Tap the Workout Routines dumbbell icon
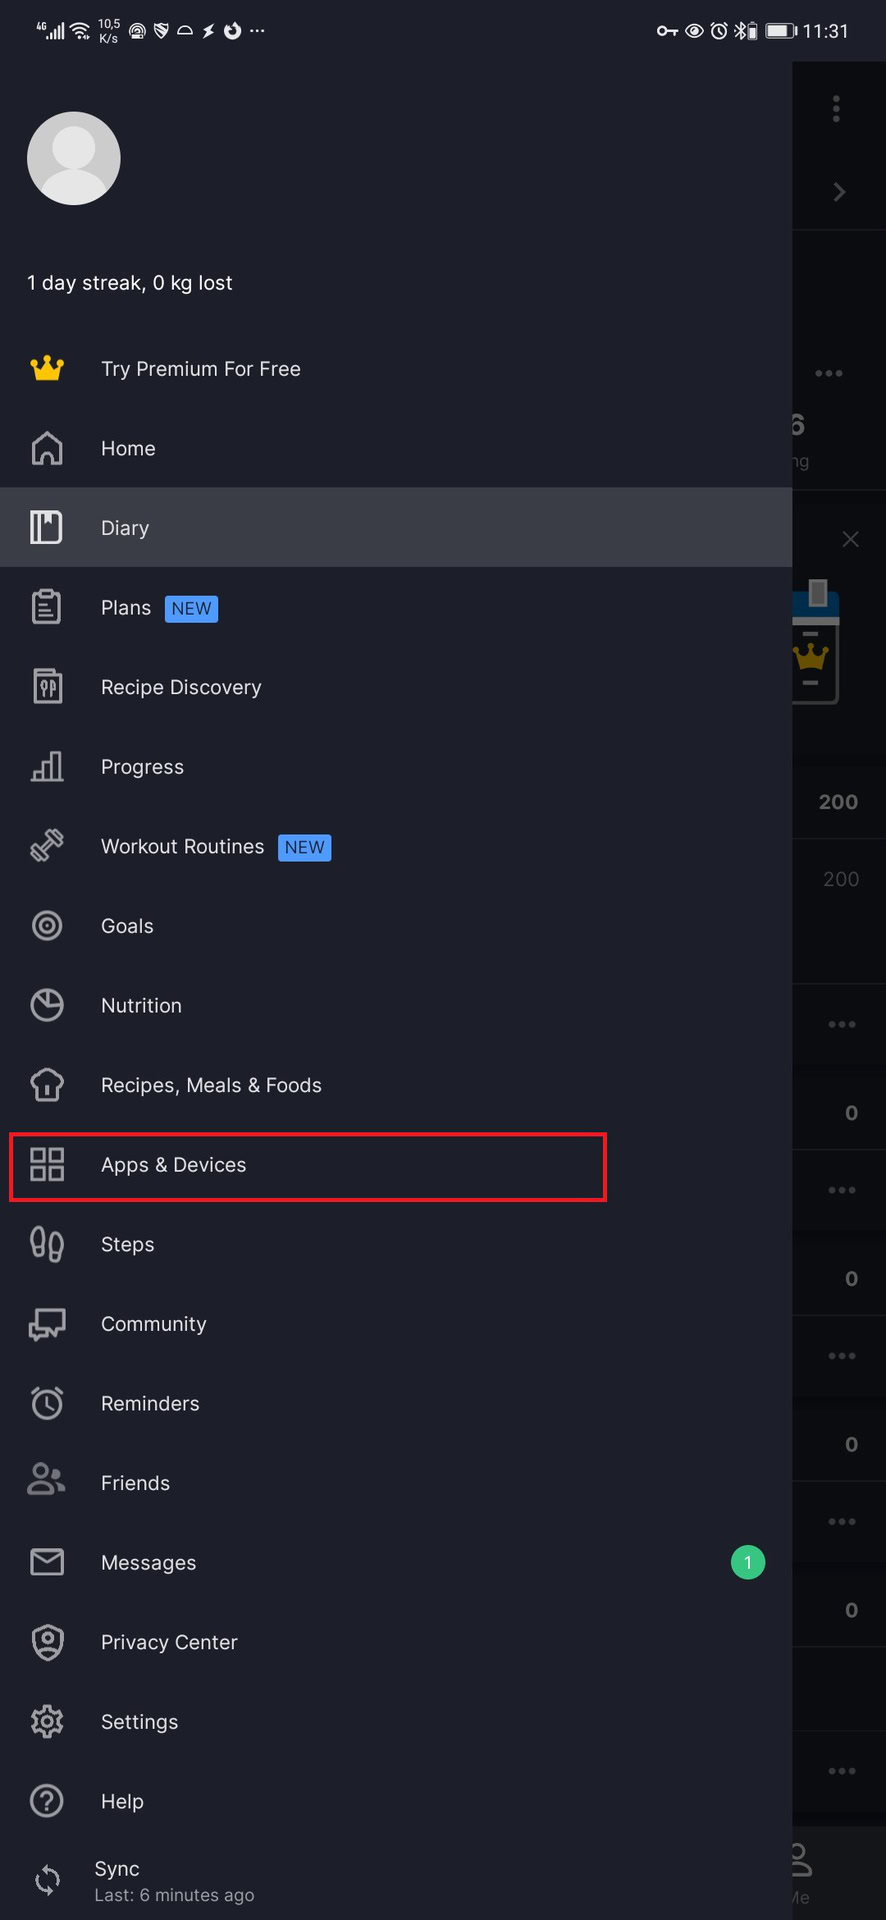Image resolution: width=886 pixels, height=1920 pixels. pyautogui.click(x=47, y=846)
